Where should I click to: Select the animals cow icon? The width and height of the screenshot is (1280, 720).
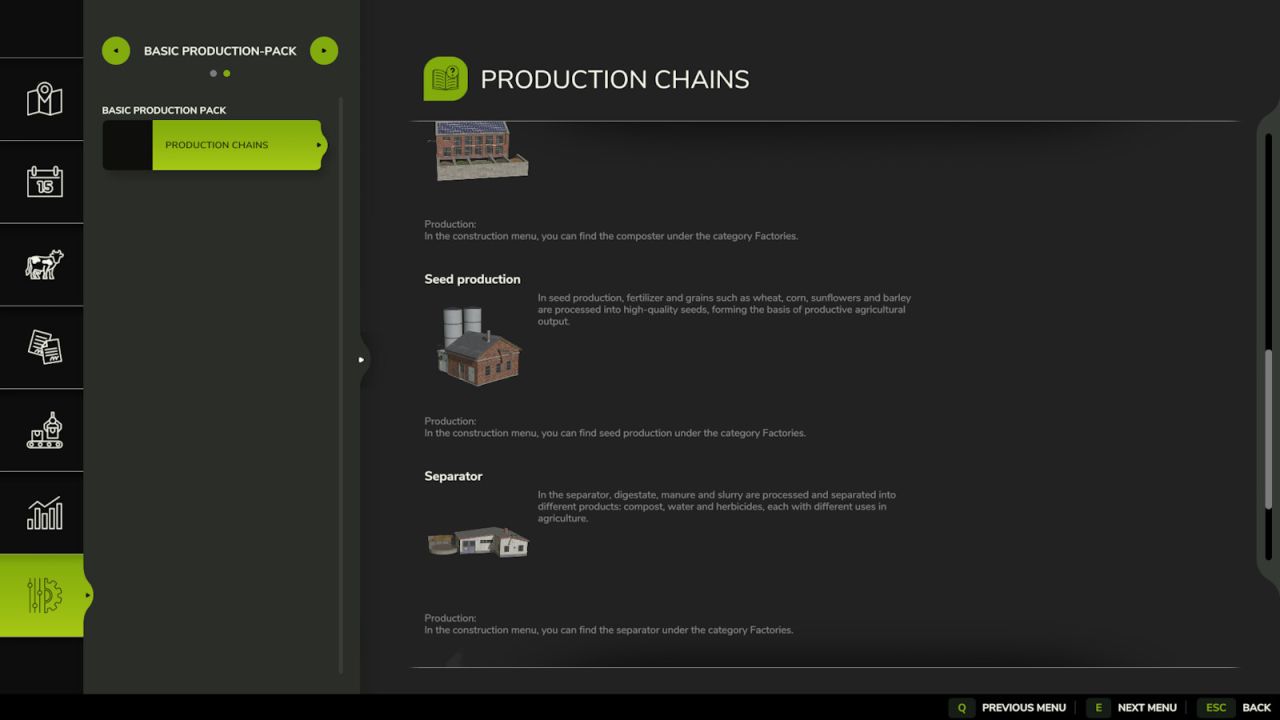tap(42, 265)
